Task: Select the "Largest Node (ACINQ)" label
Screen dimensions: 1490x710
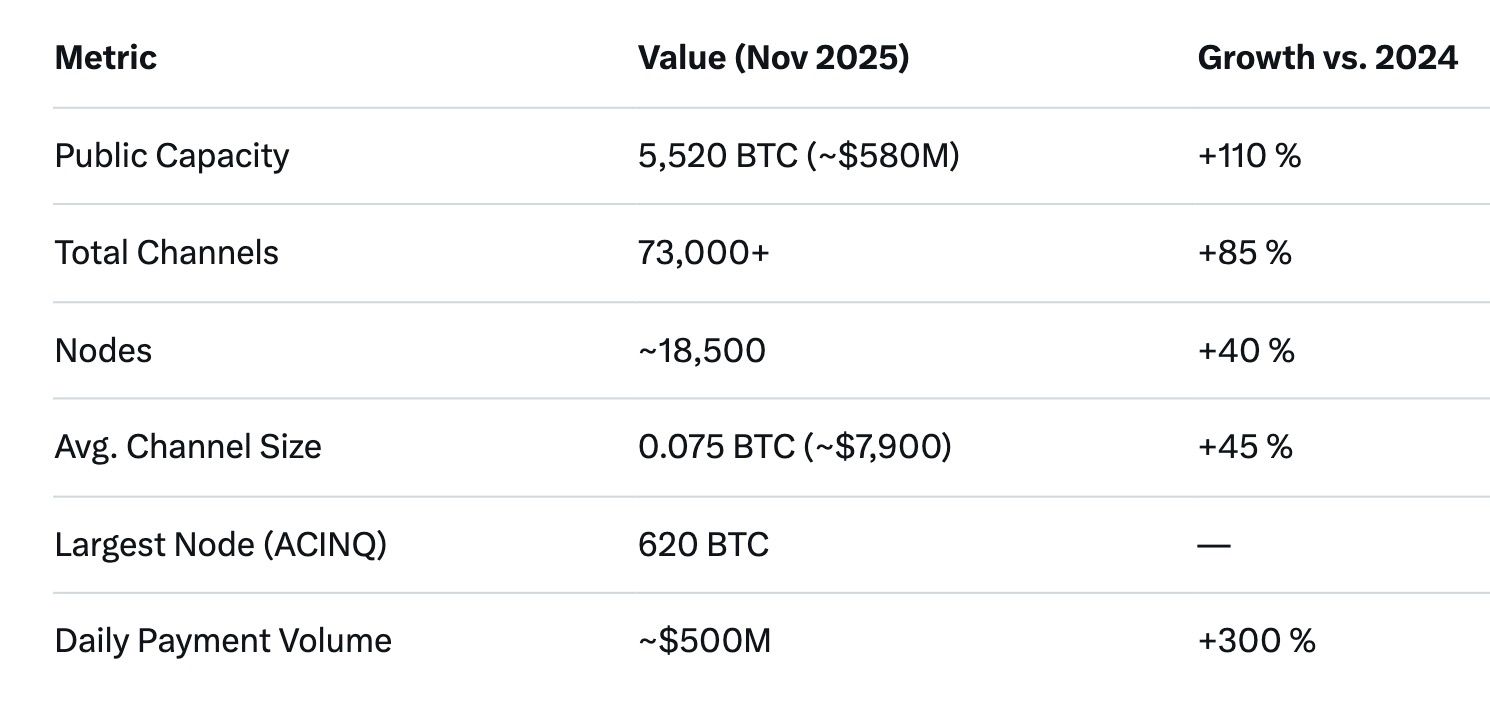Action: 221,545
